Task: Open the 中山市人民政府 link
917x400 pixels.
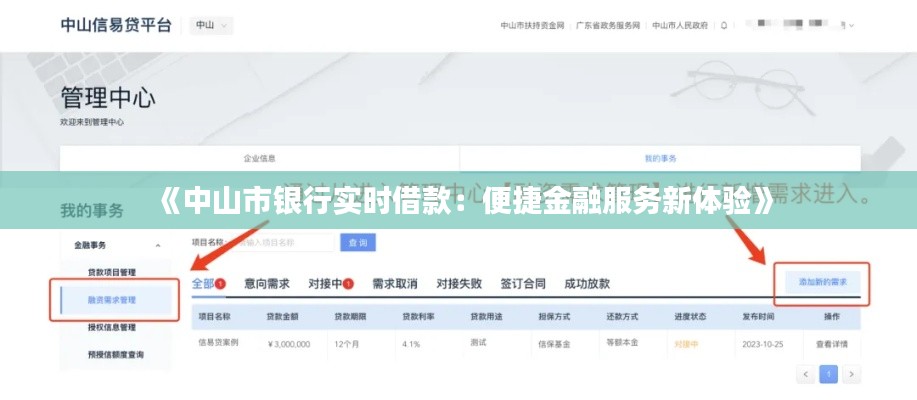Action: point(680,26)
